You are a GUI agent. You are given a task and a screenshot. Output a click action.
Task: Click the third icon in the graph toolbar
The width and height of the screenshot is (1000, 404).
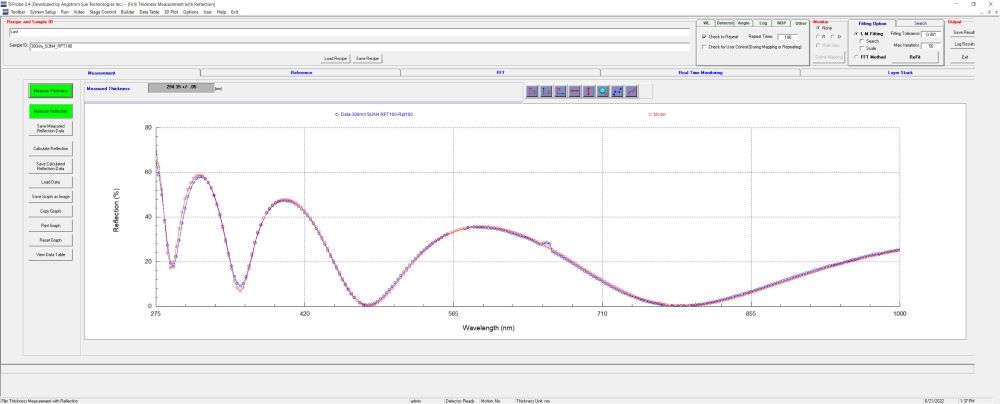[x=560, y=91]
